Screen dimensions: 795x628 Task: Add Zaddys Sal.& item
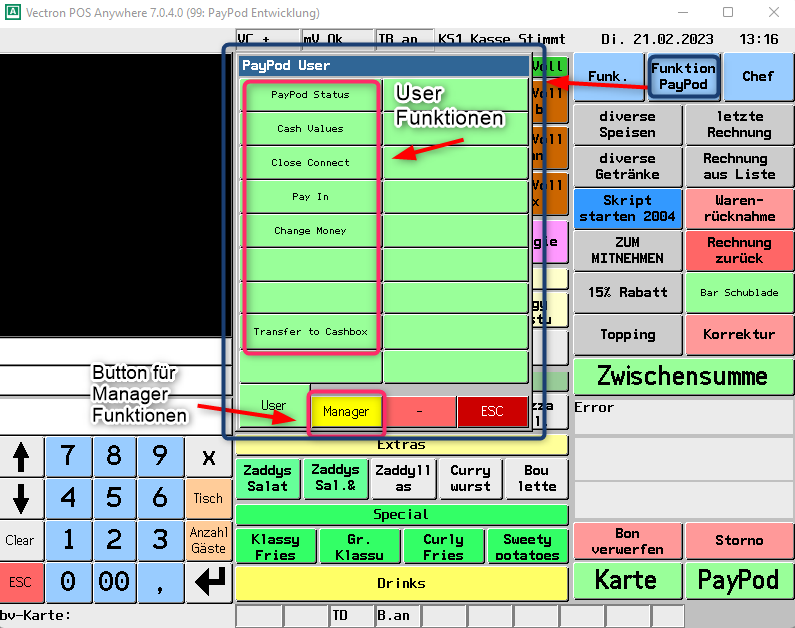(336, 478)
